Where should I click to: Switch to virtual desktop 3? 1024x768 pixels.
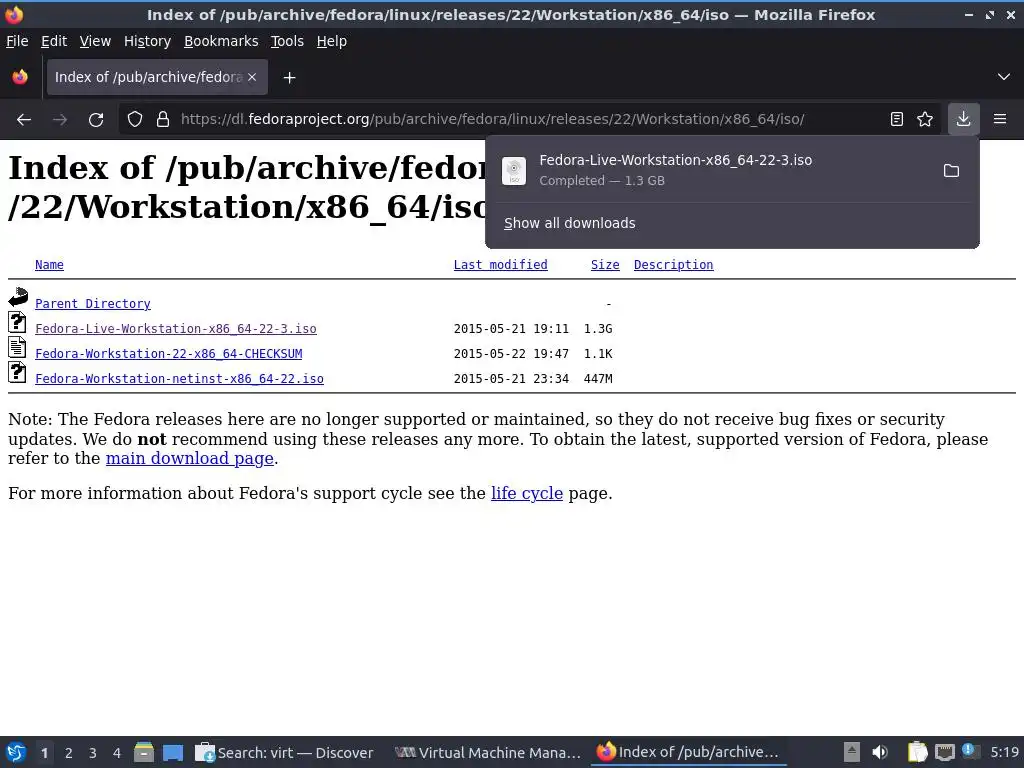click(x=93, y=753)
